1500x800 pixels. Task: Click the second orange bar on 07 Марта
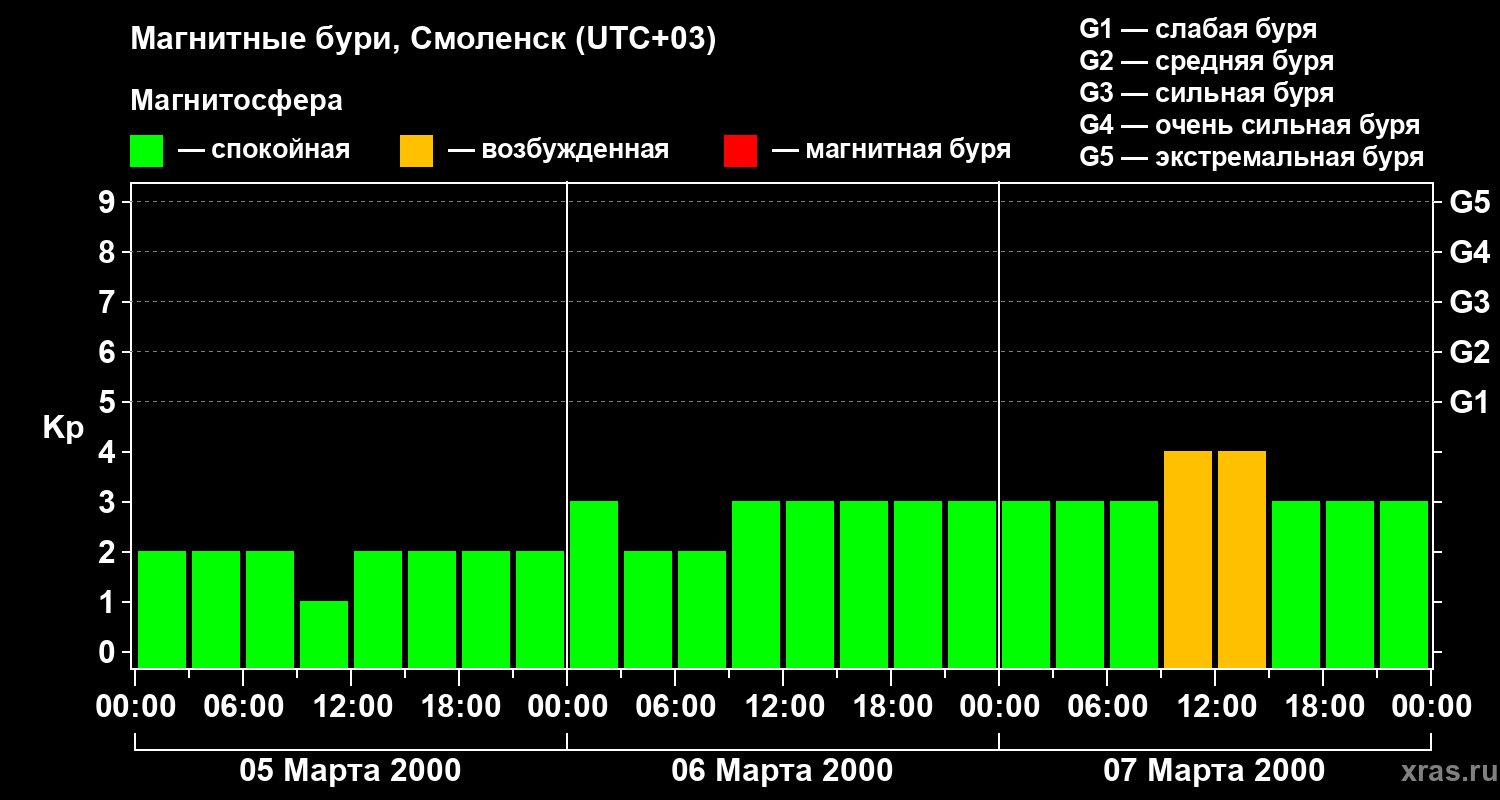click(1242, 558)
